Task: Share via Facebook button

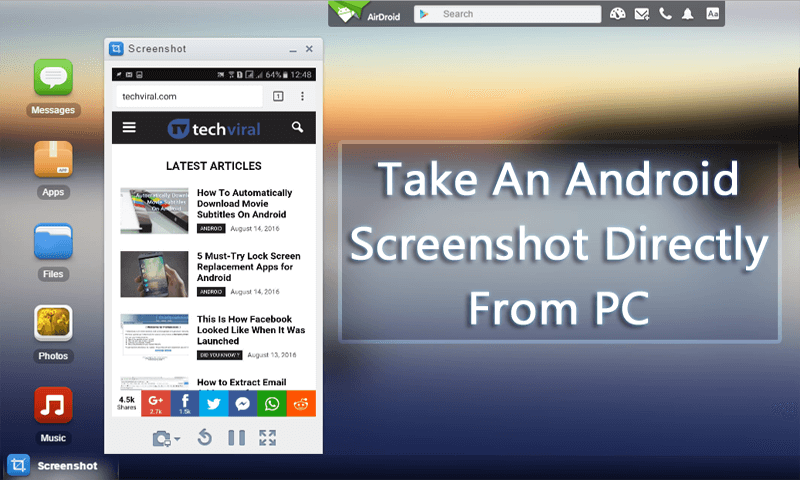Action: point(185,403)
